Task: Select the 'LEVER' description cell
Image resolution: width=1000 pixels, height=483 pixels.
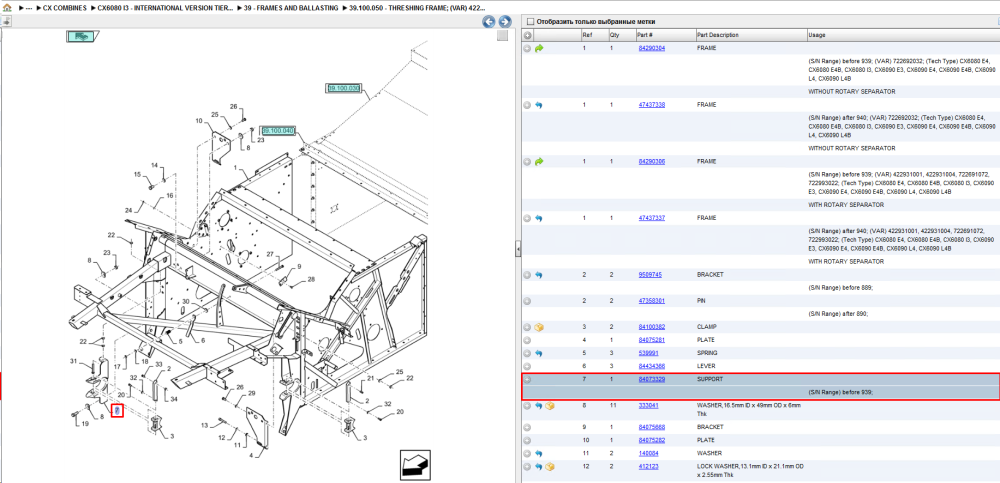Action: [x=705, y=366]
